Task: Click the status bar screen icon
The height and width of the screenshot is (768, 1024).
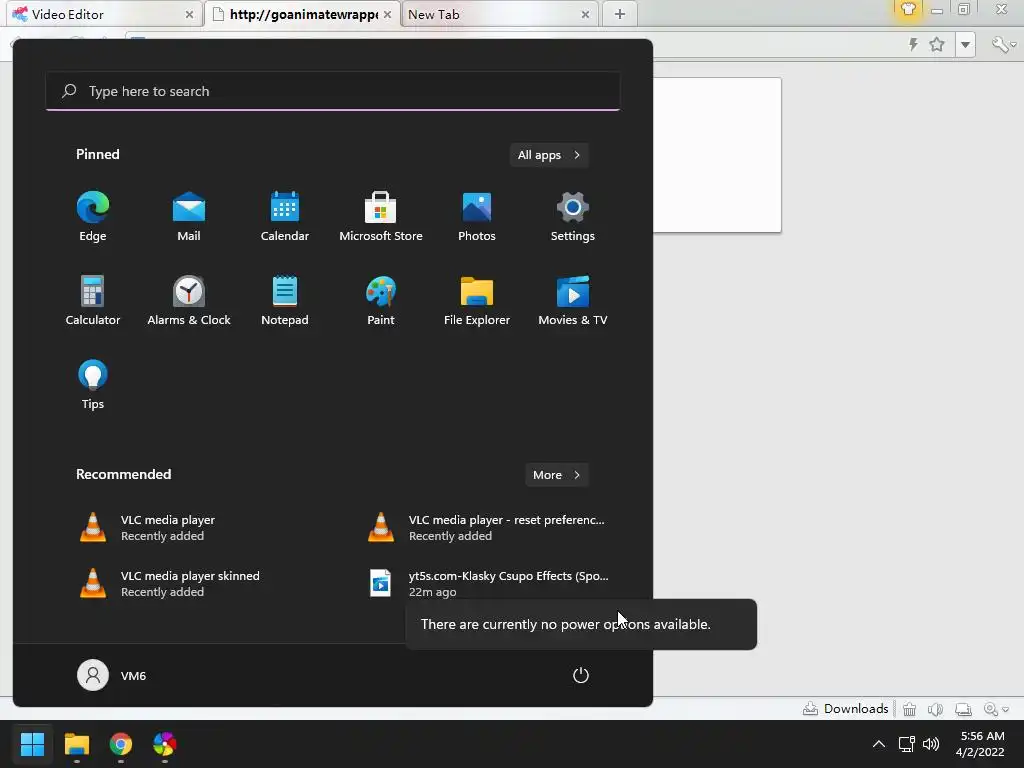Action: coord(963,709)
